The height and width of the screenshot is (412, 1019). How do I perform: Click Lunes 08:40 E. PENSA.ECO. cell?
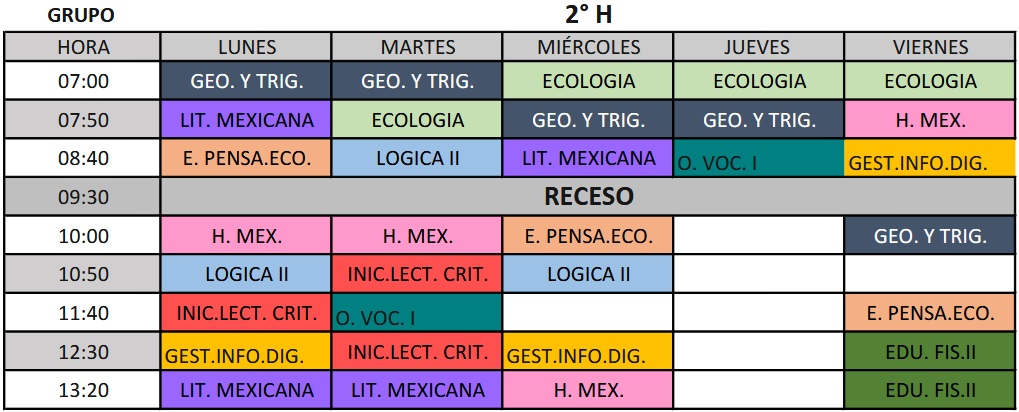(x=246, y=159)
